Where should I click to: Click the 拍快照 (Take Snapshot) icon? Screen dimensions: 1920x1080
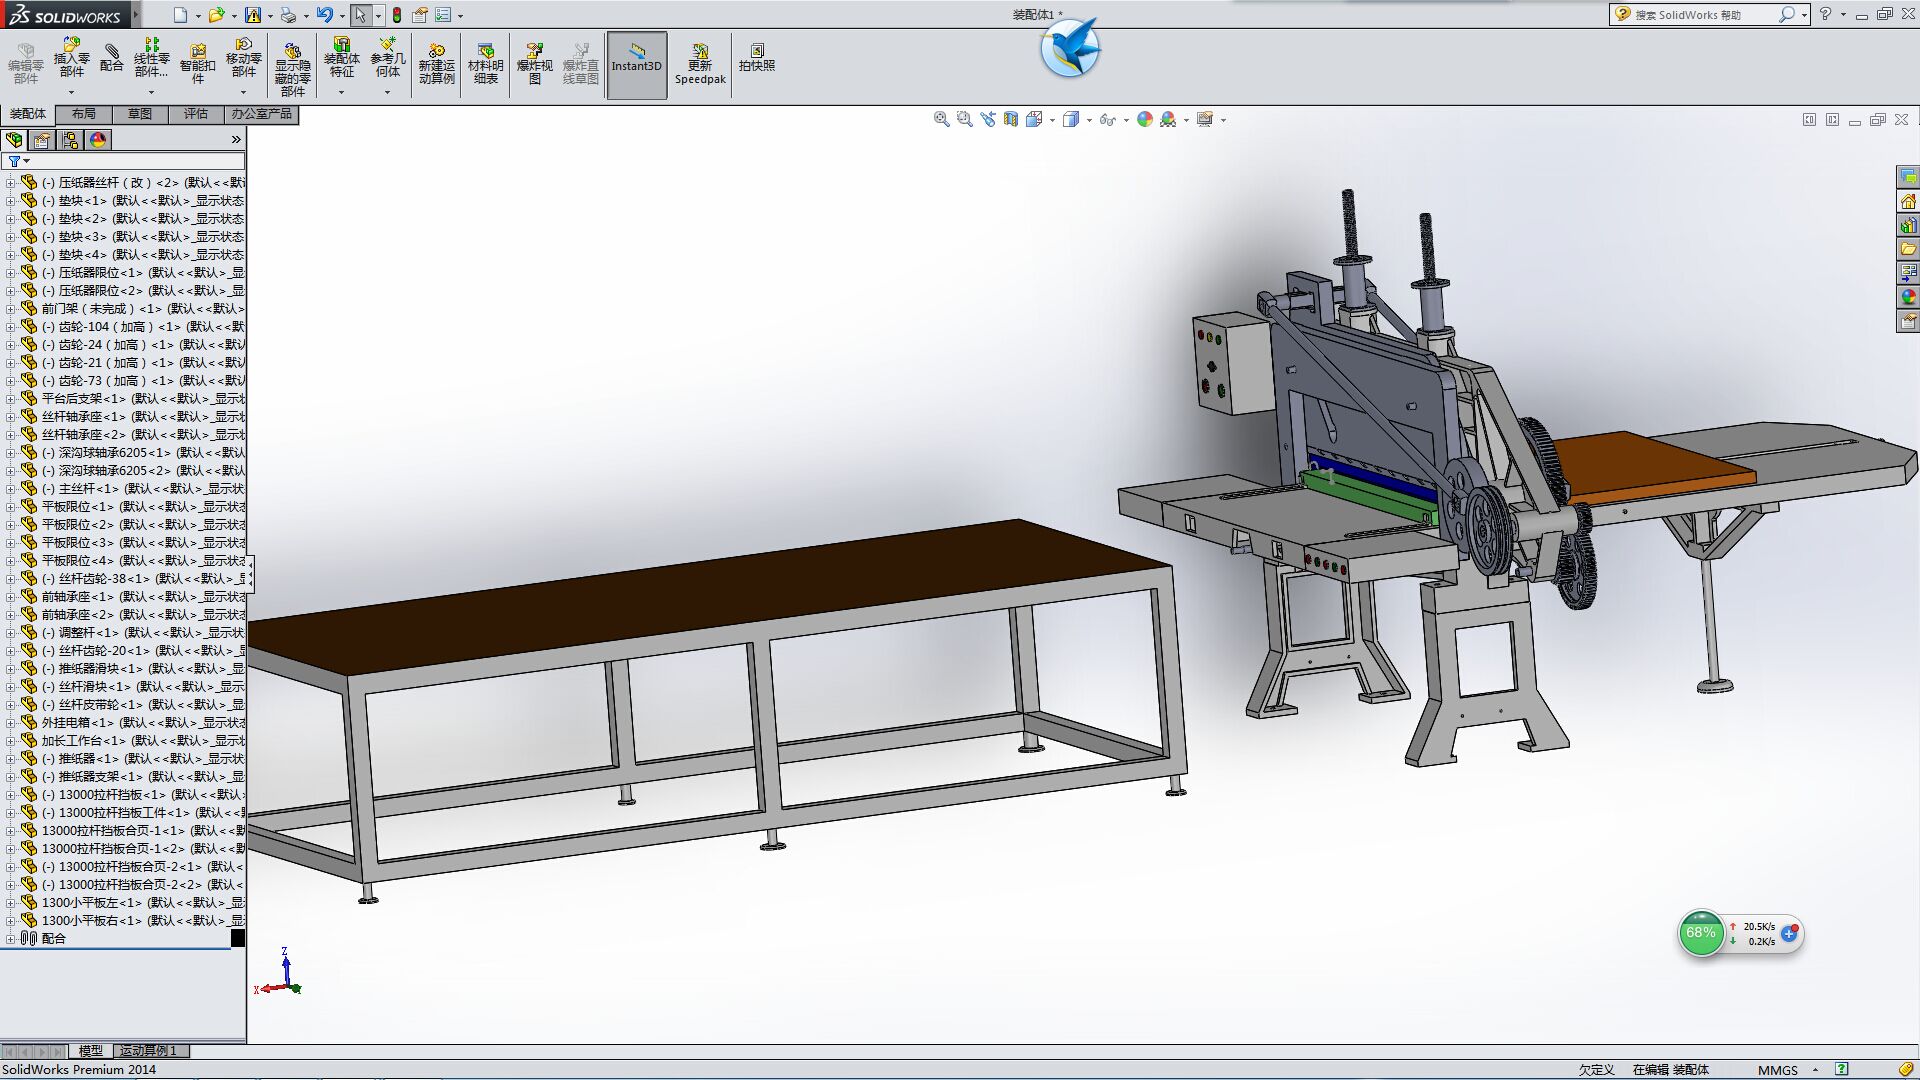[x=757, y=58]
